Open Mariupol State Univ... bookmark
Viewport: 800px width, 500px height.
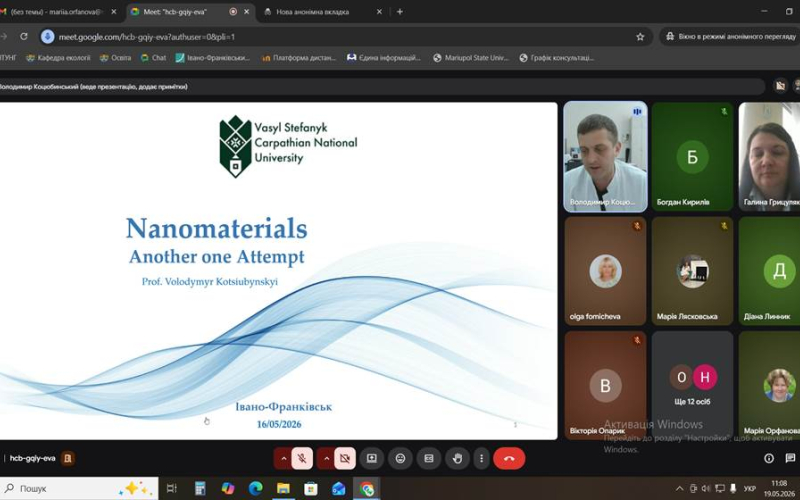pos(471,58)
